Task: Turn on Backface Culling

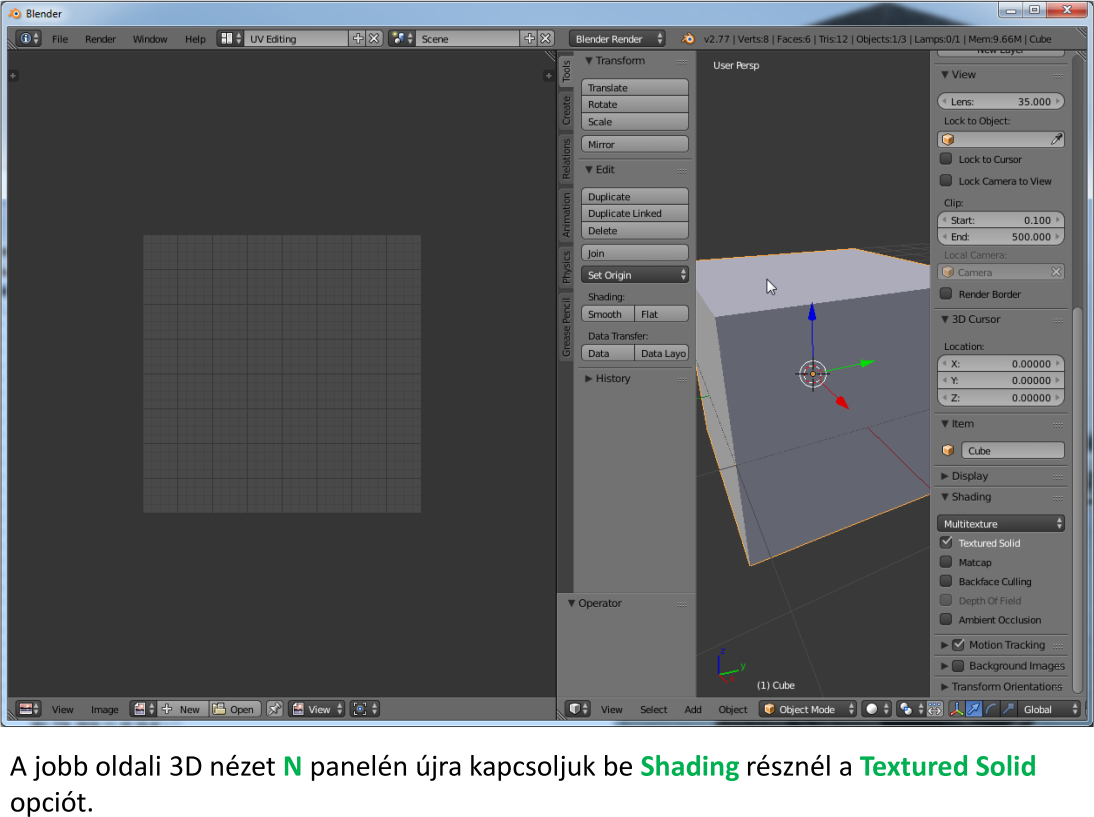Action: (x=946, y=580)
